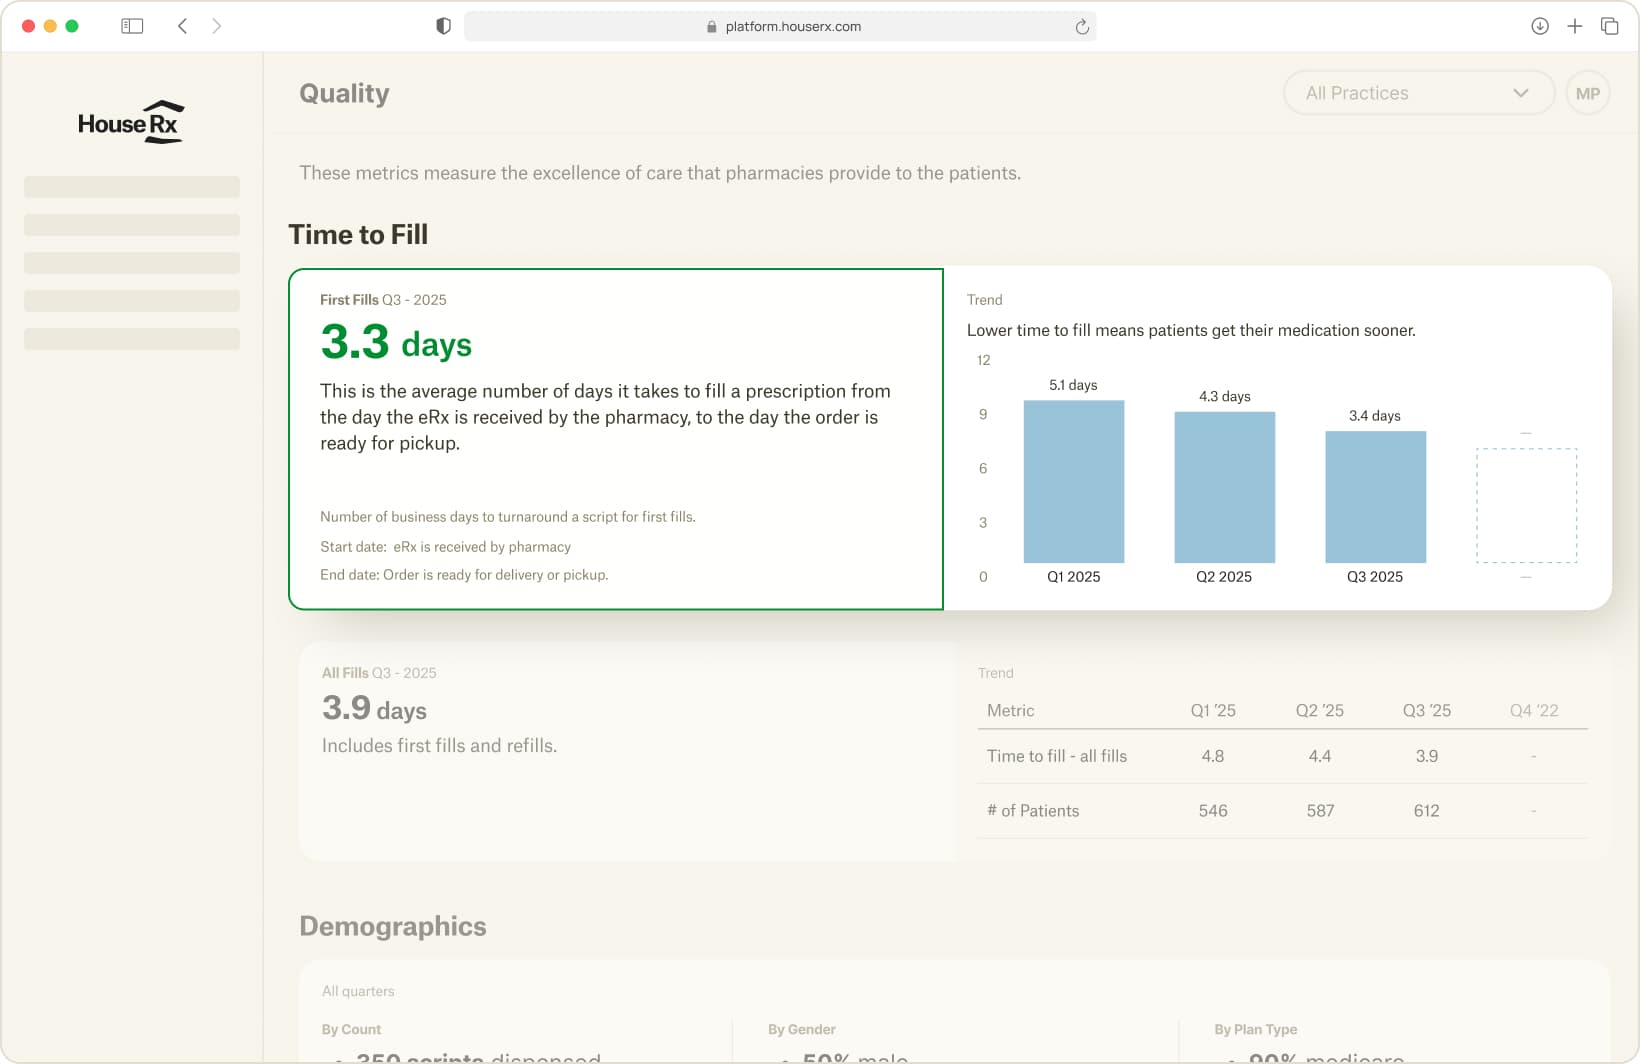Expand the All Practices chevron arrow
The width and height of the screenshot is (1640, 1064).
(1520, 93)
